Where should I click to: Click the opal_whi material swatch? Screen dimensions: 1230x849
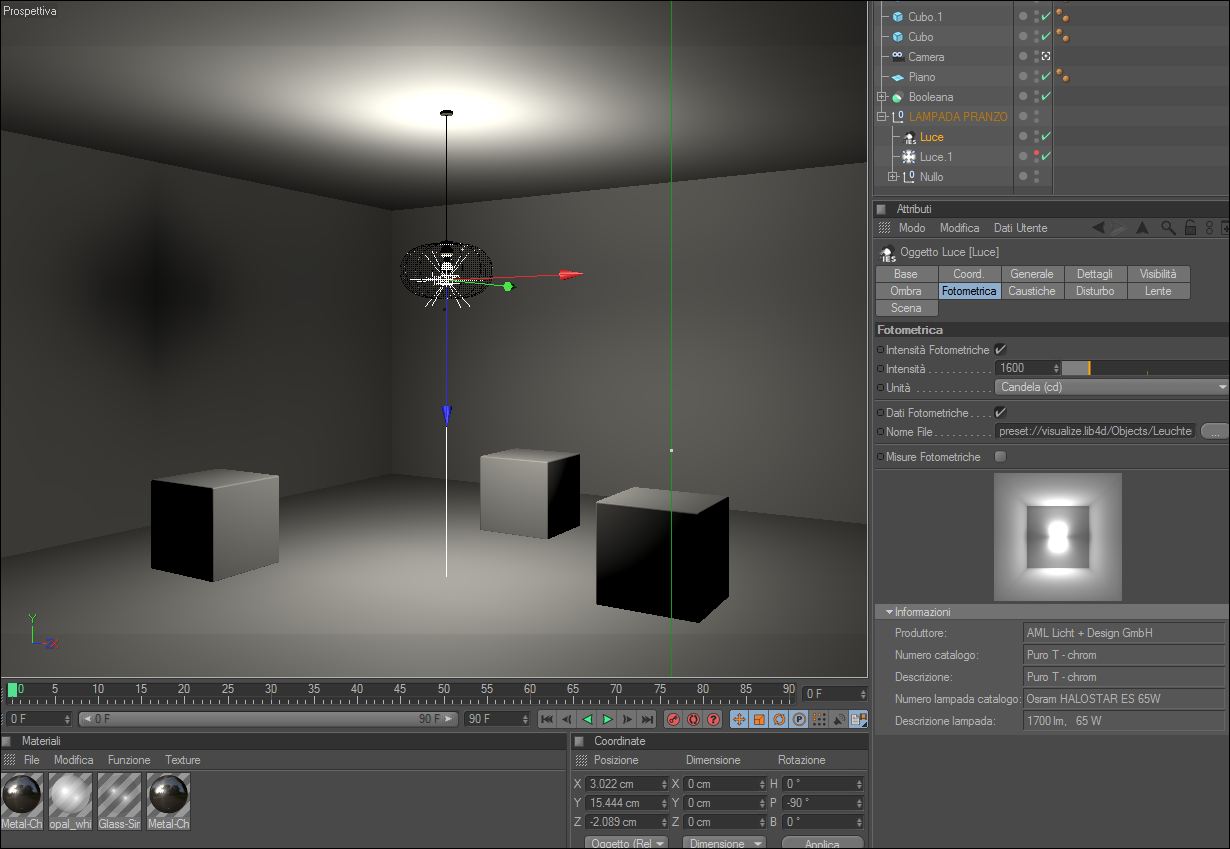pyautogui.click(x=71, y=802)
